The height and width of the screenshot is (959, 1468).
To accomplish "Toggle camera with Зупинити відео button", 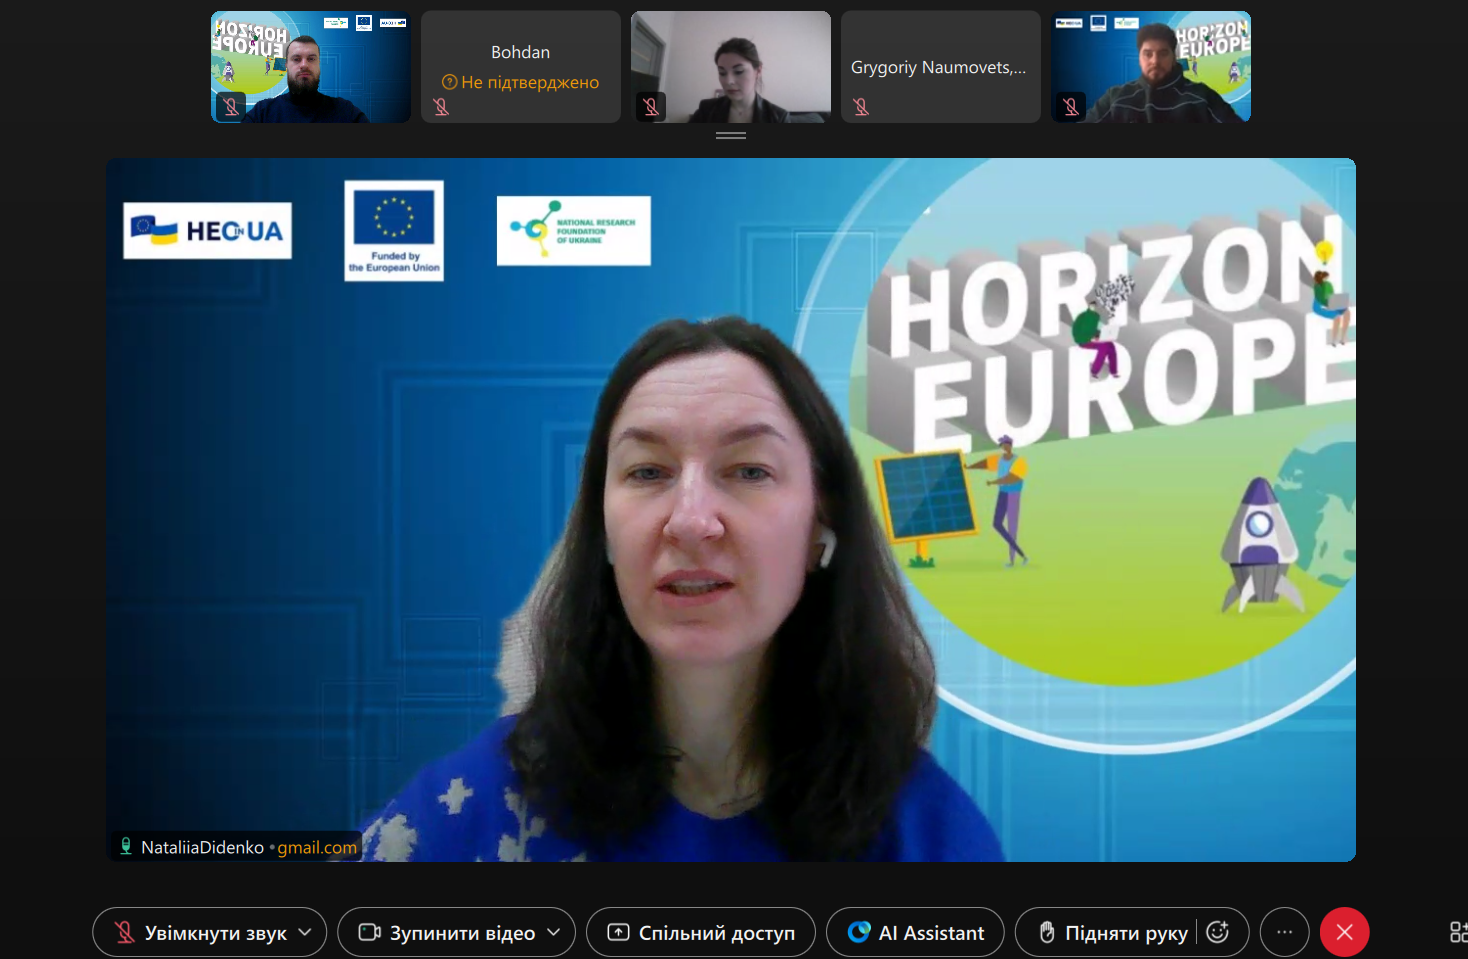I will 447,932.
